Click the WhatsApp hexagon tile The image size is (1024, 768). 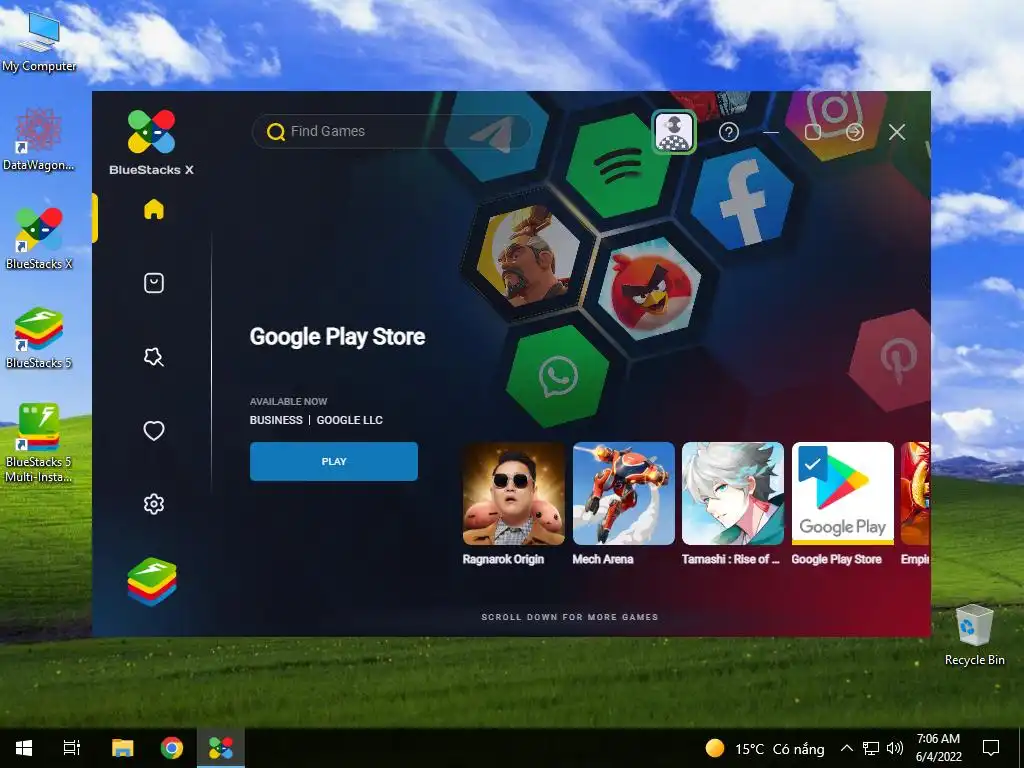click(x=557, y=376)
